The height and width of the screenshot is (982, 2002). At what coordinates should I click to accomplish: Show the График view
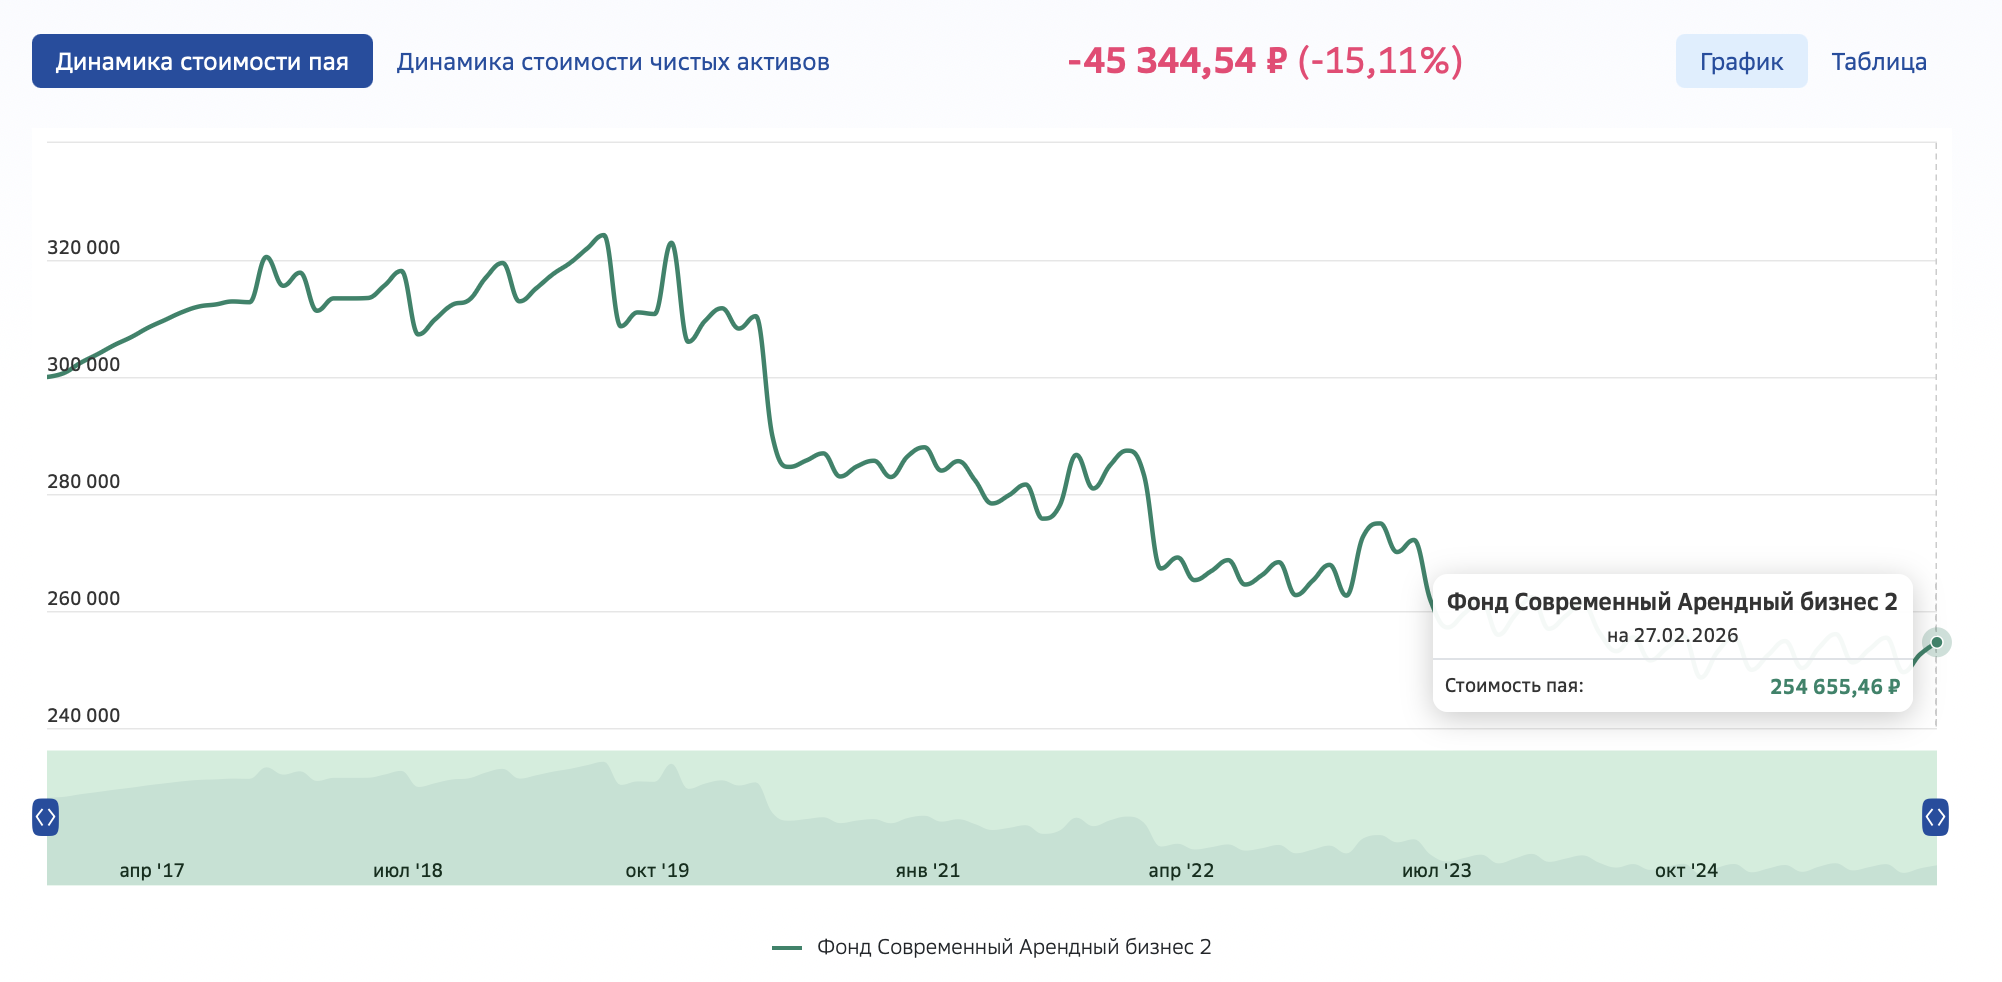pos(1741,62)
